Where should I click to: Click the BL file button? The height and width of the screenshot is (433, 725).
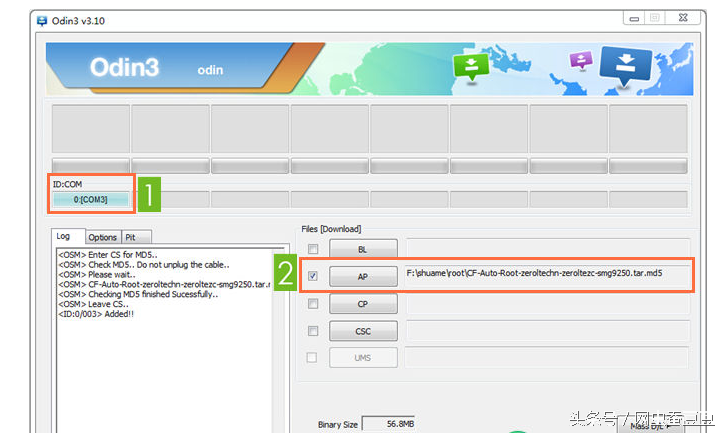tap(363, 249)
